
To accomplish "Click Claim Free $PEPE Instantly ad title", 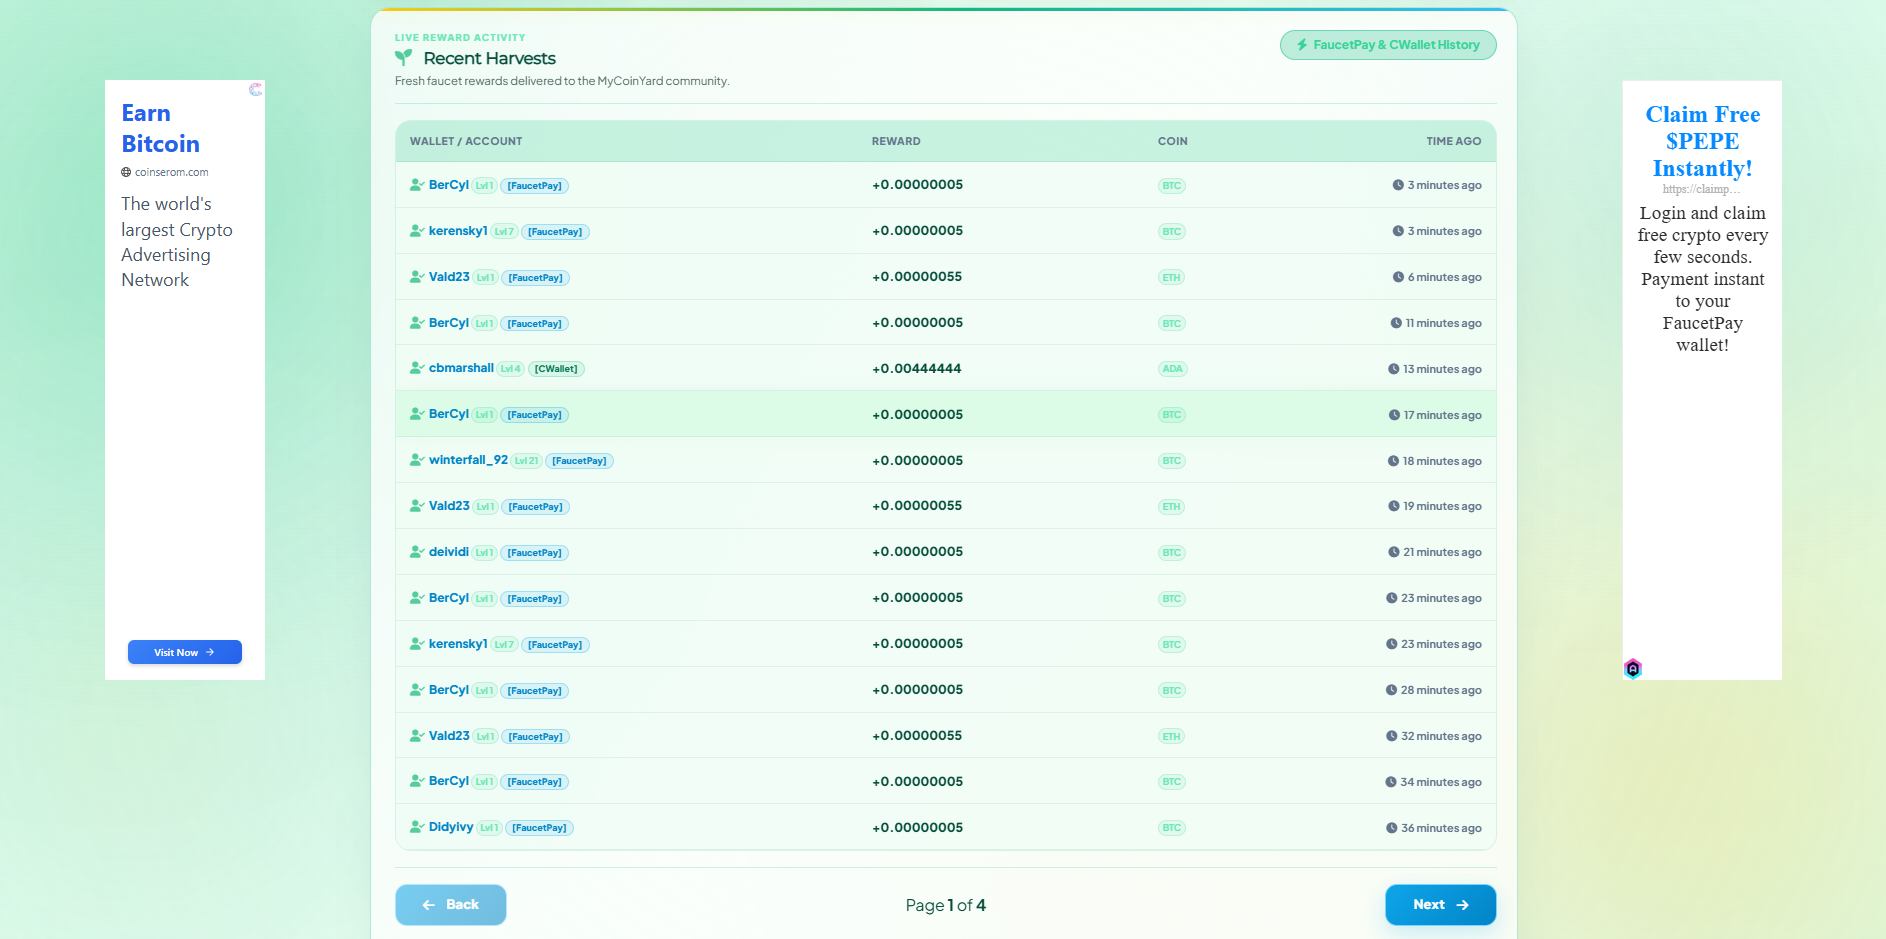I will tap(1702, 141).
